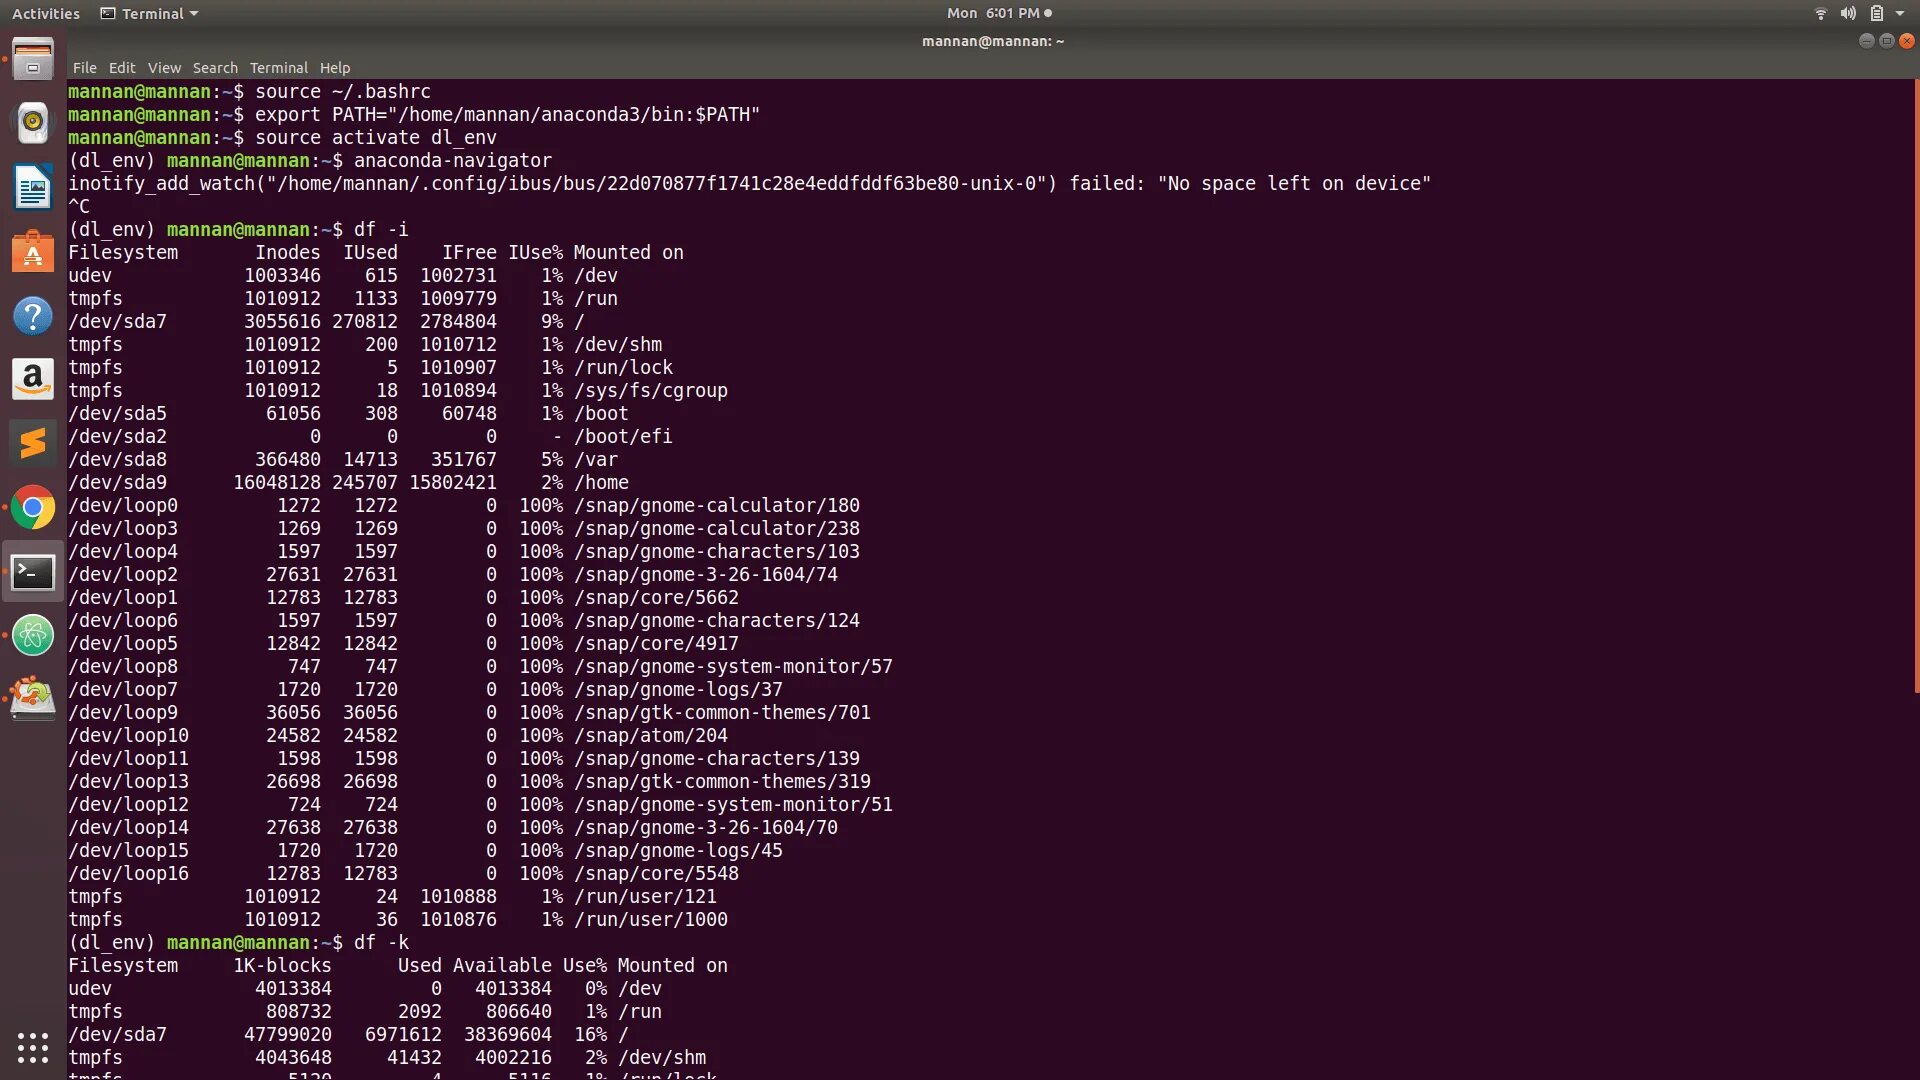
Task: Open Sublime Text dock icon
Action: [33, 443]
